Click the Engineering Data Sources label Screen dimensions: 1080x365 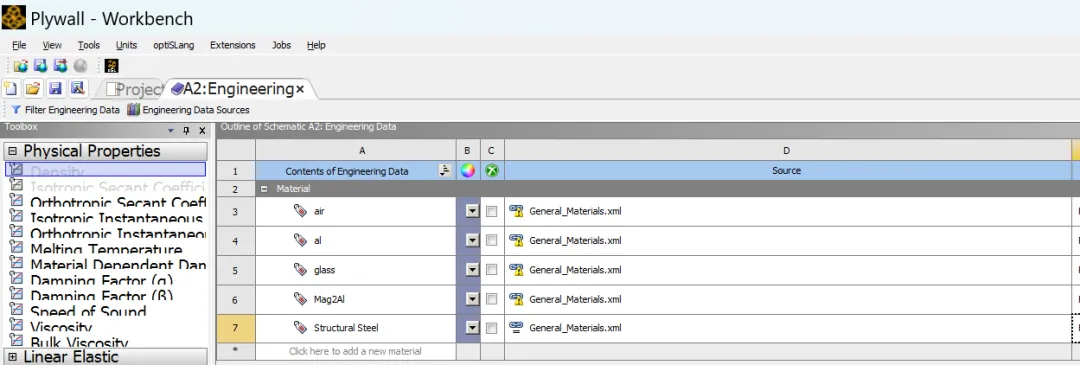pyautogui.click(x=196, y=110)
